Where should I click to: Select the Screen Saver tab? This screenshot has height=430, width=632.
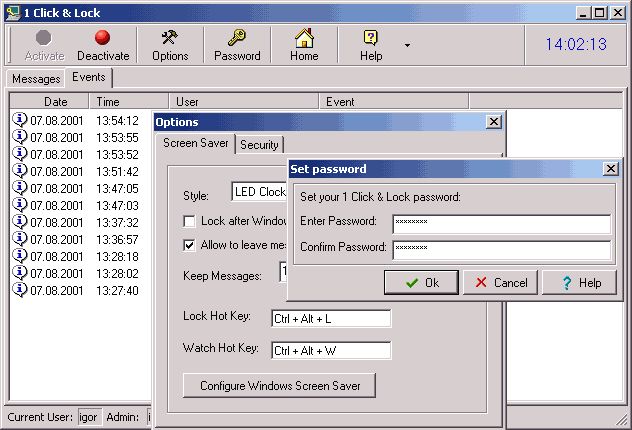[x=195, y=143]
